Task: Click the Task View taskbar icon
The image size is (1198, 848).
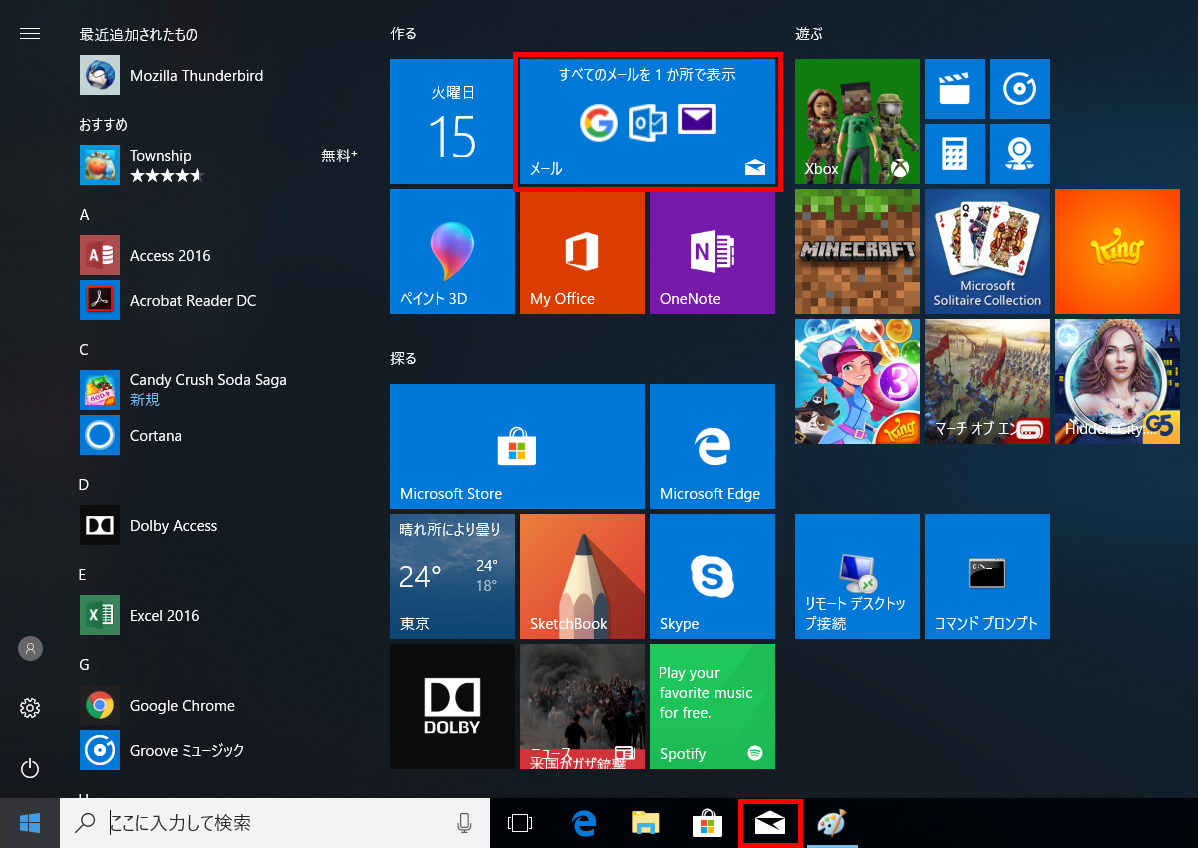Action: point(520,823)
